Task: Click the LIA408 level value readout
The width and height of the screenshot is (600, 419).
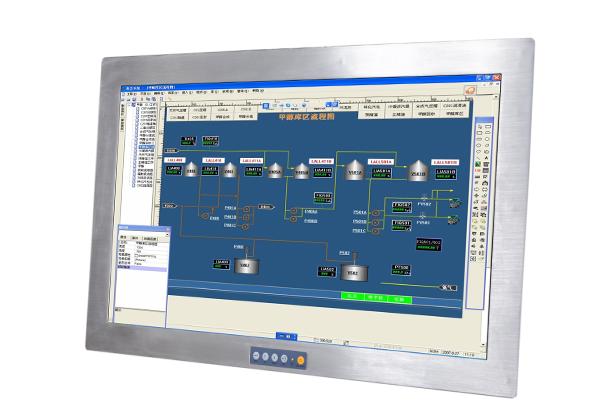Action: pyautogui.click(x=175, y=171)
